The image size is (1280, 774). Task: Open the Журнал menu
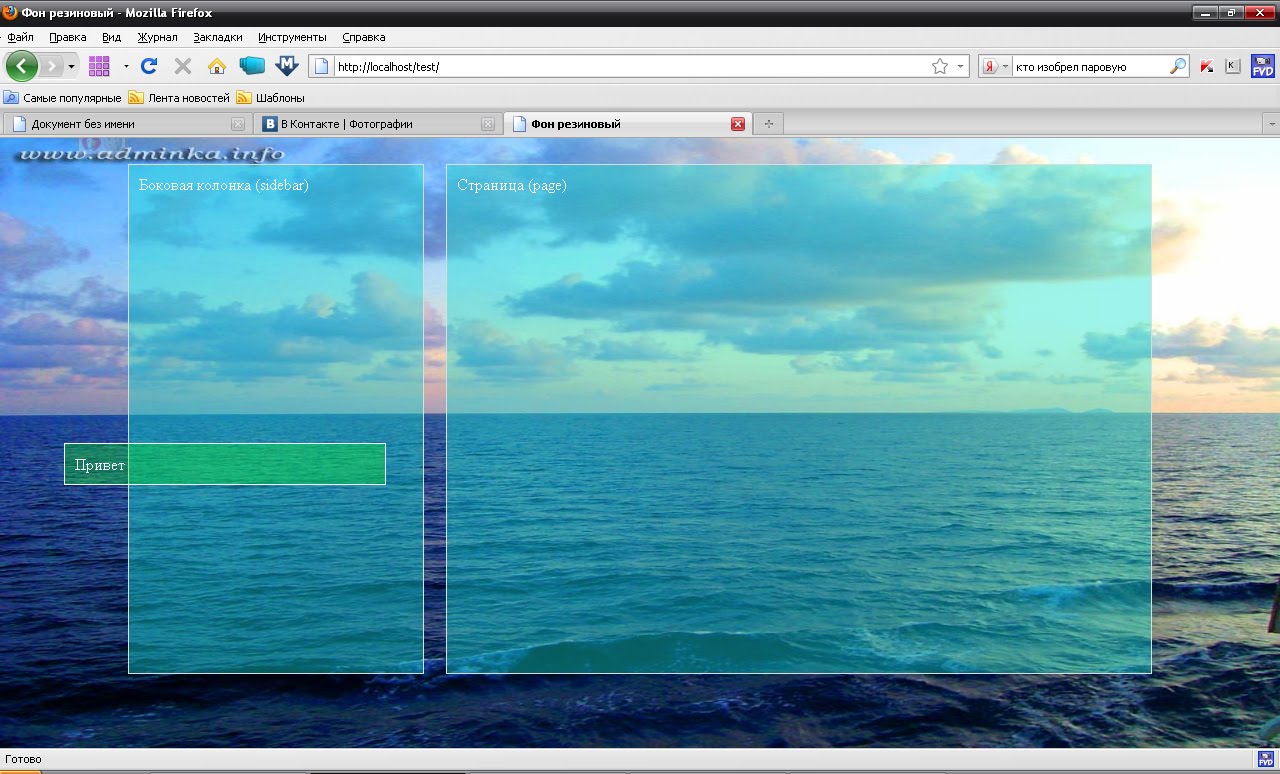pyautogui.click(x=157, y=37)
